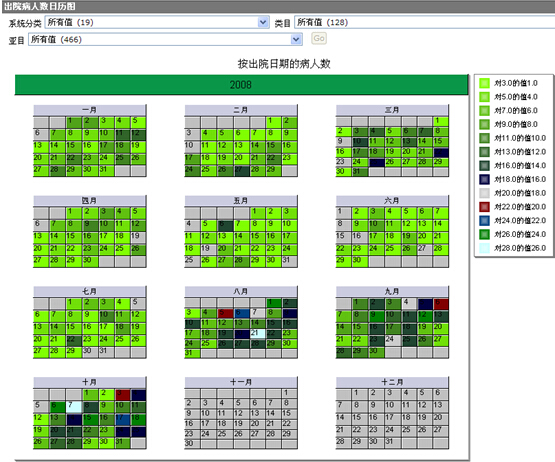This screenshot has height=462, width=555.
Task: Click the 十二月 month header
Action: (x=392, y=382)
